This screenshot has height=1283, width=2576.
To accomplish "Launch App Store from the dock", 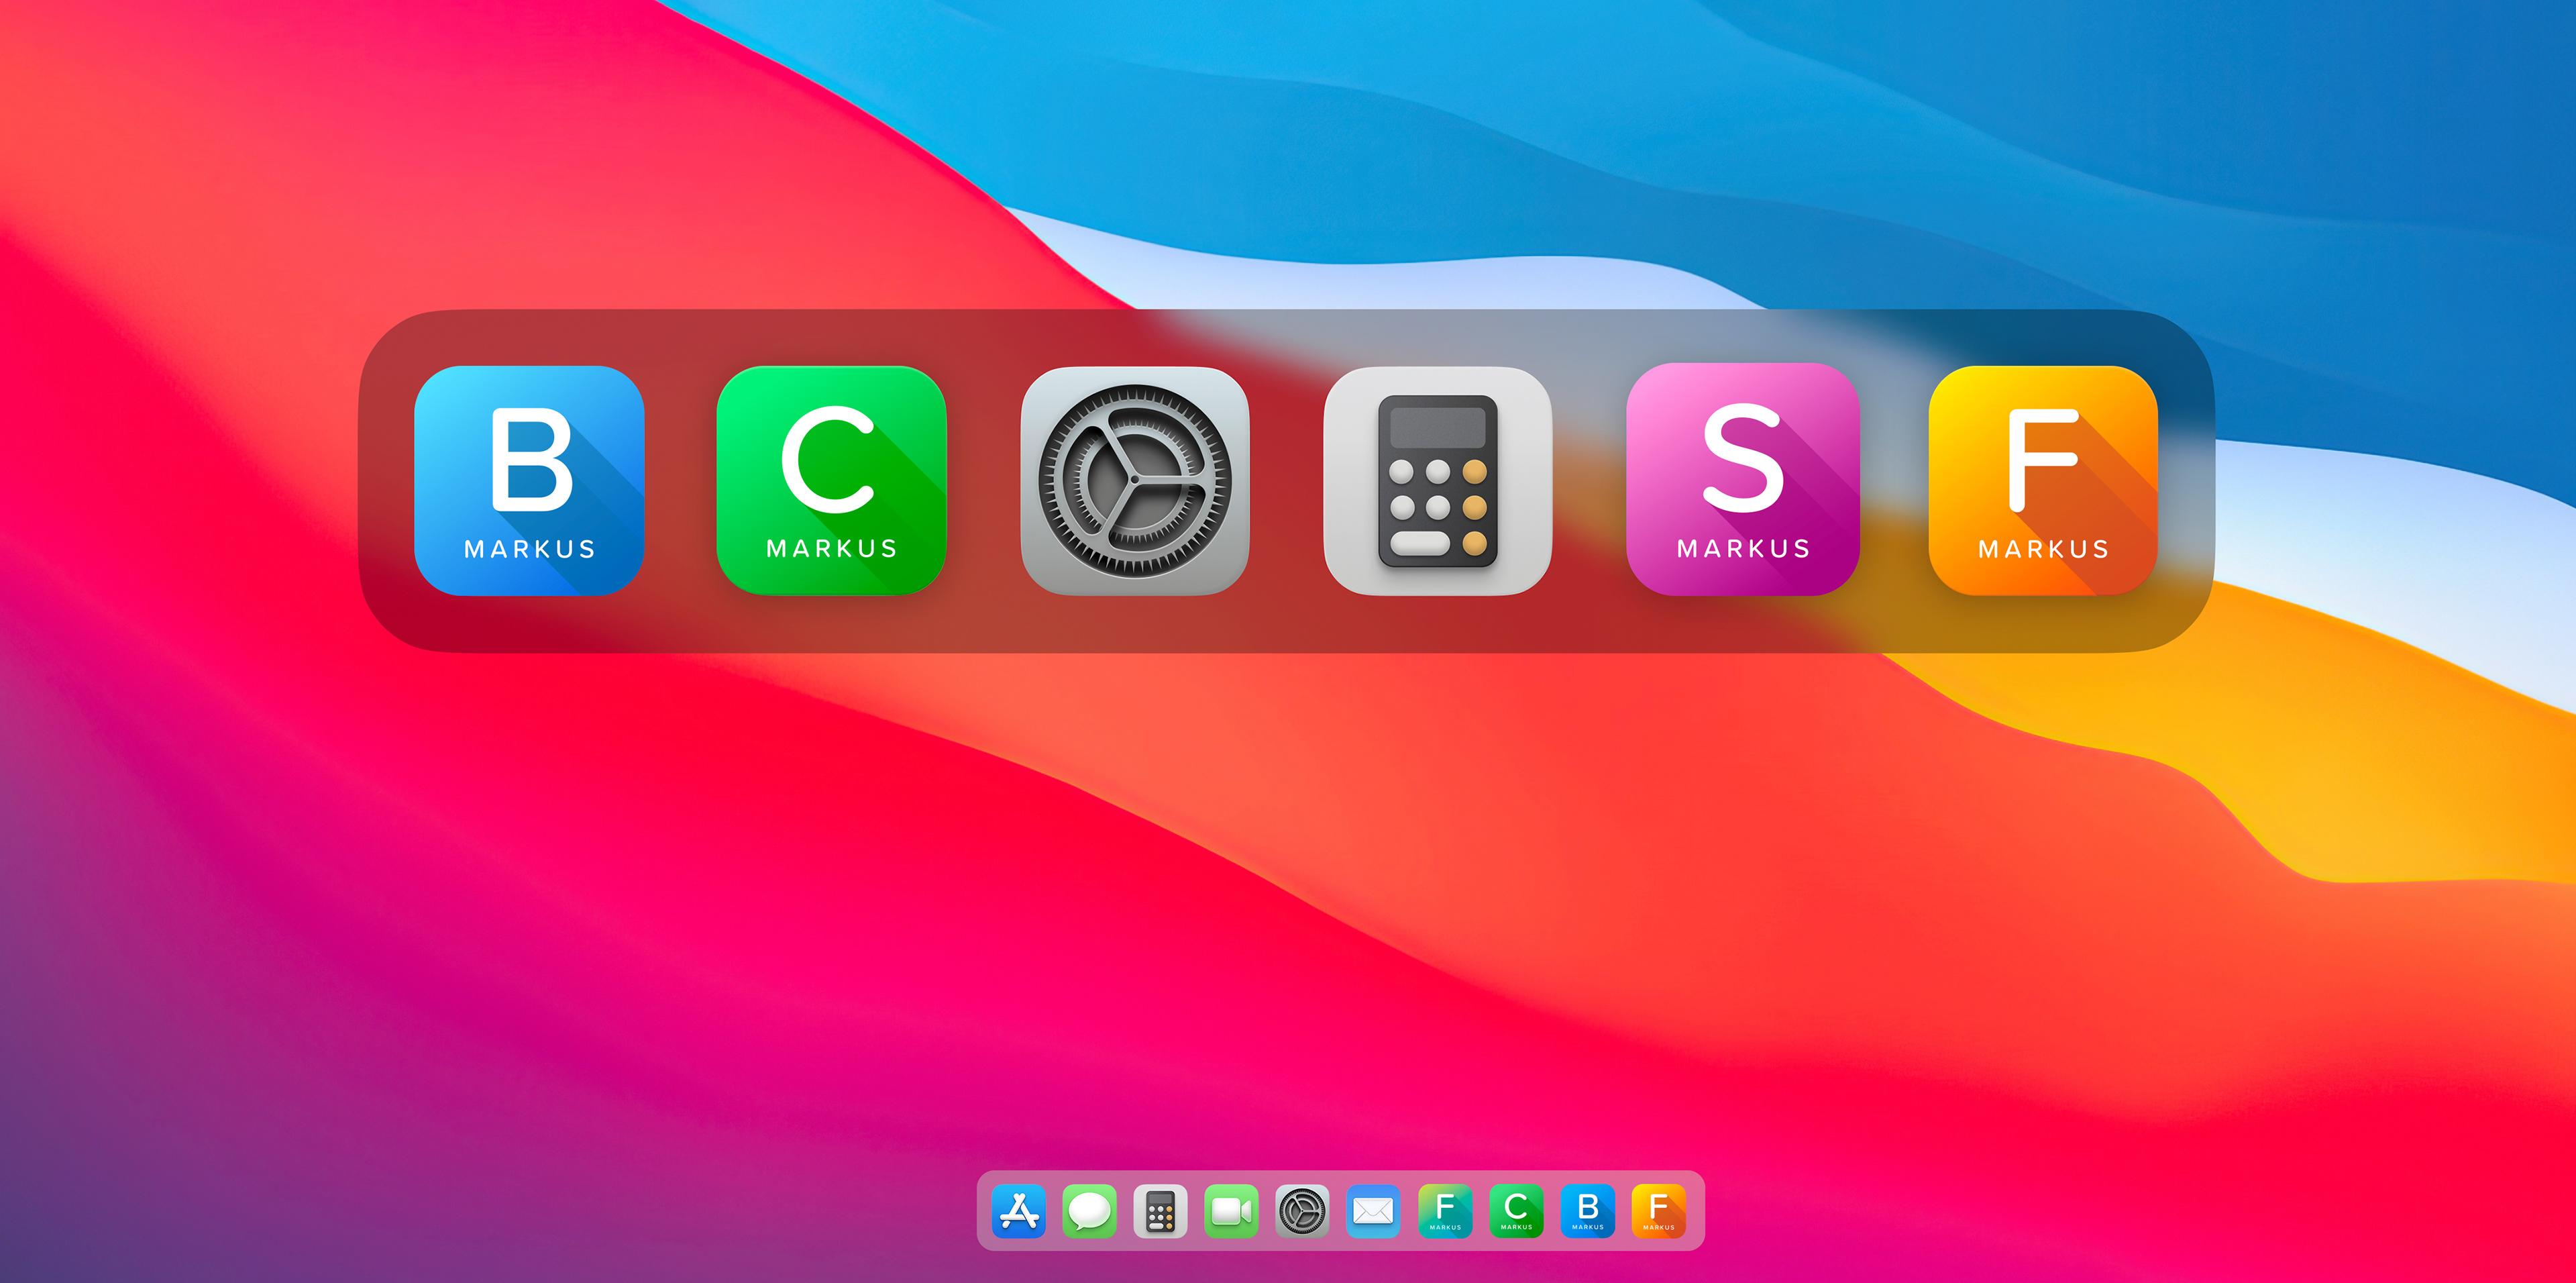I will pyautogui.click(x=1019, y=1211).
